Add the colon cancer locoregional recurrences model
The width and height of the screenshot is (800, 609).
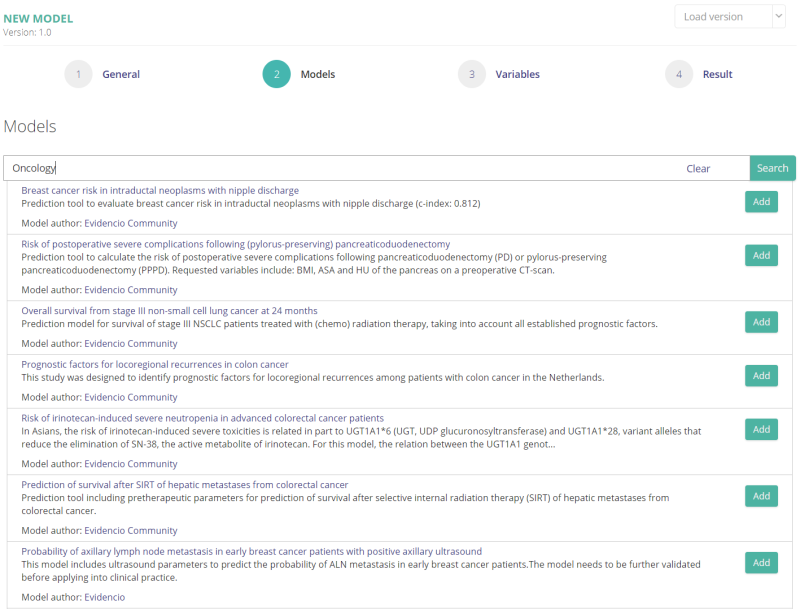point(761,375)
